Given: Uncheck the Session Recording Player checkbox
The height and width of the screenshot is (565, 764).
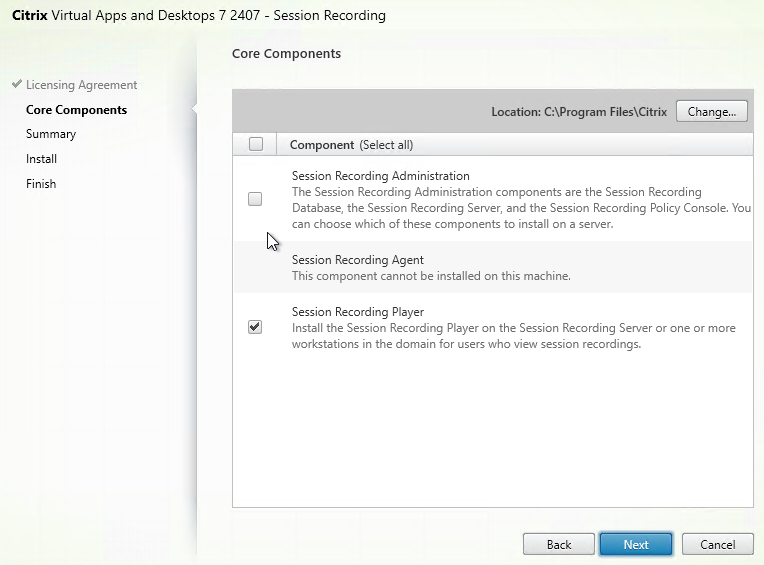Looking at the screenshot, I should pos(255,327).
